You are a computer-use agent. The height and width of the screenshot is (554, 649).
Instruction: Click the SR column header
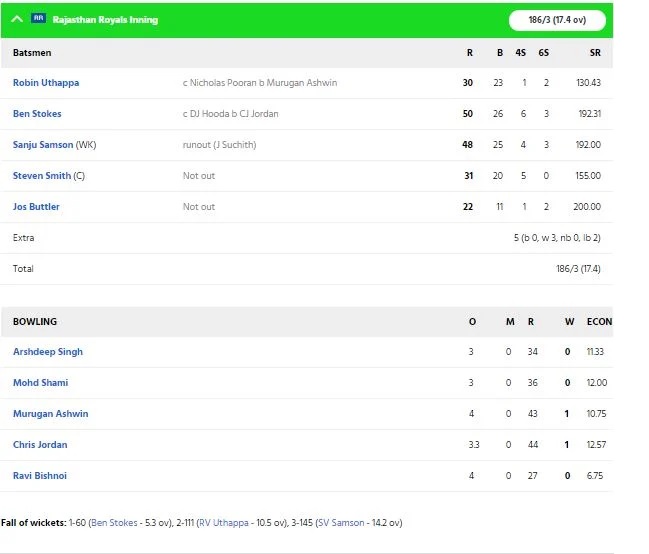[x=595, y=53]
